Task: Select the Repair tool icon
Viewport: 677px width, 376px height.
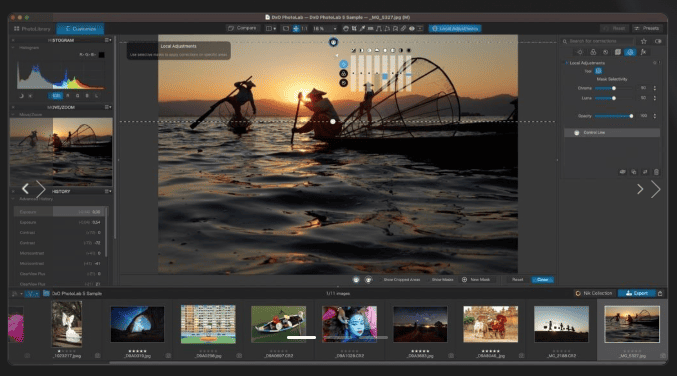Action: click(403, 28)
